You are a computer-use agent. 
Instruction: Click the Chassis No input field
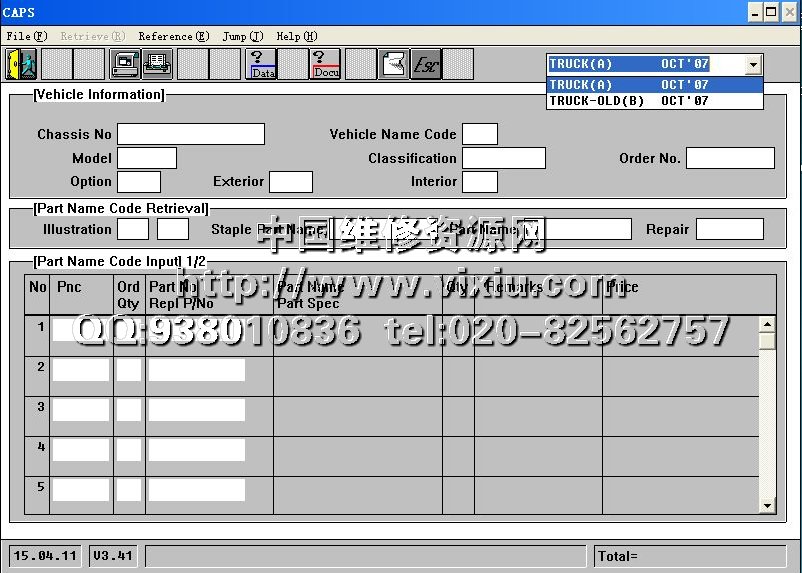[190, 134]
